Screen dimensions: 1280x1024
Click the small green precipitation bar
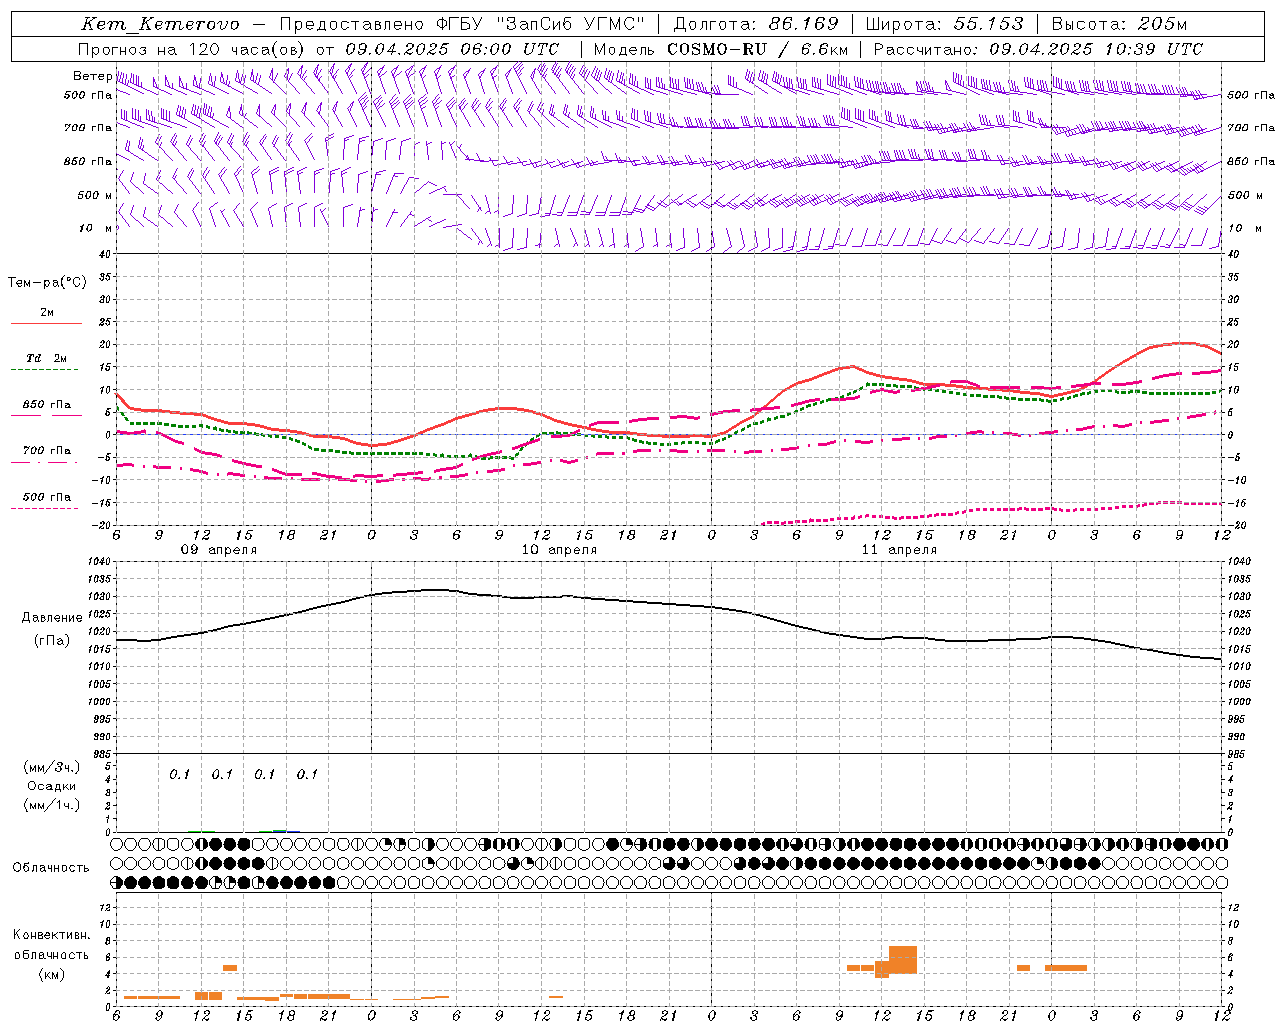tap(280, 831)
